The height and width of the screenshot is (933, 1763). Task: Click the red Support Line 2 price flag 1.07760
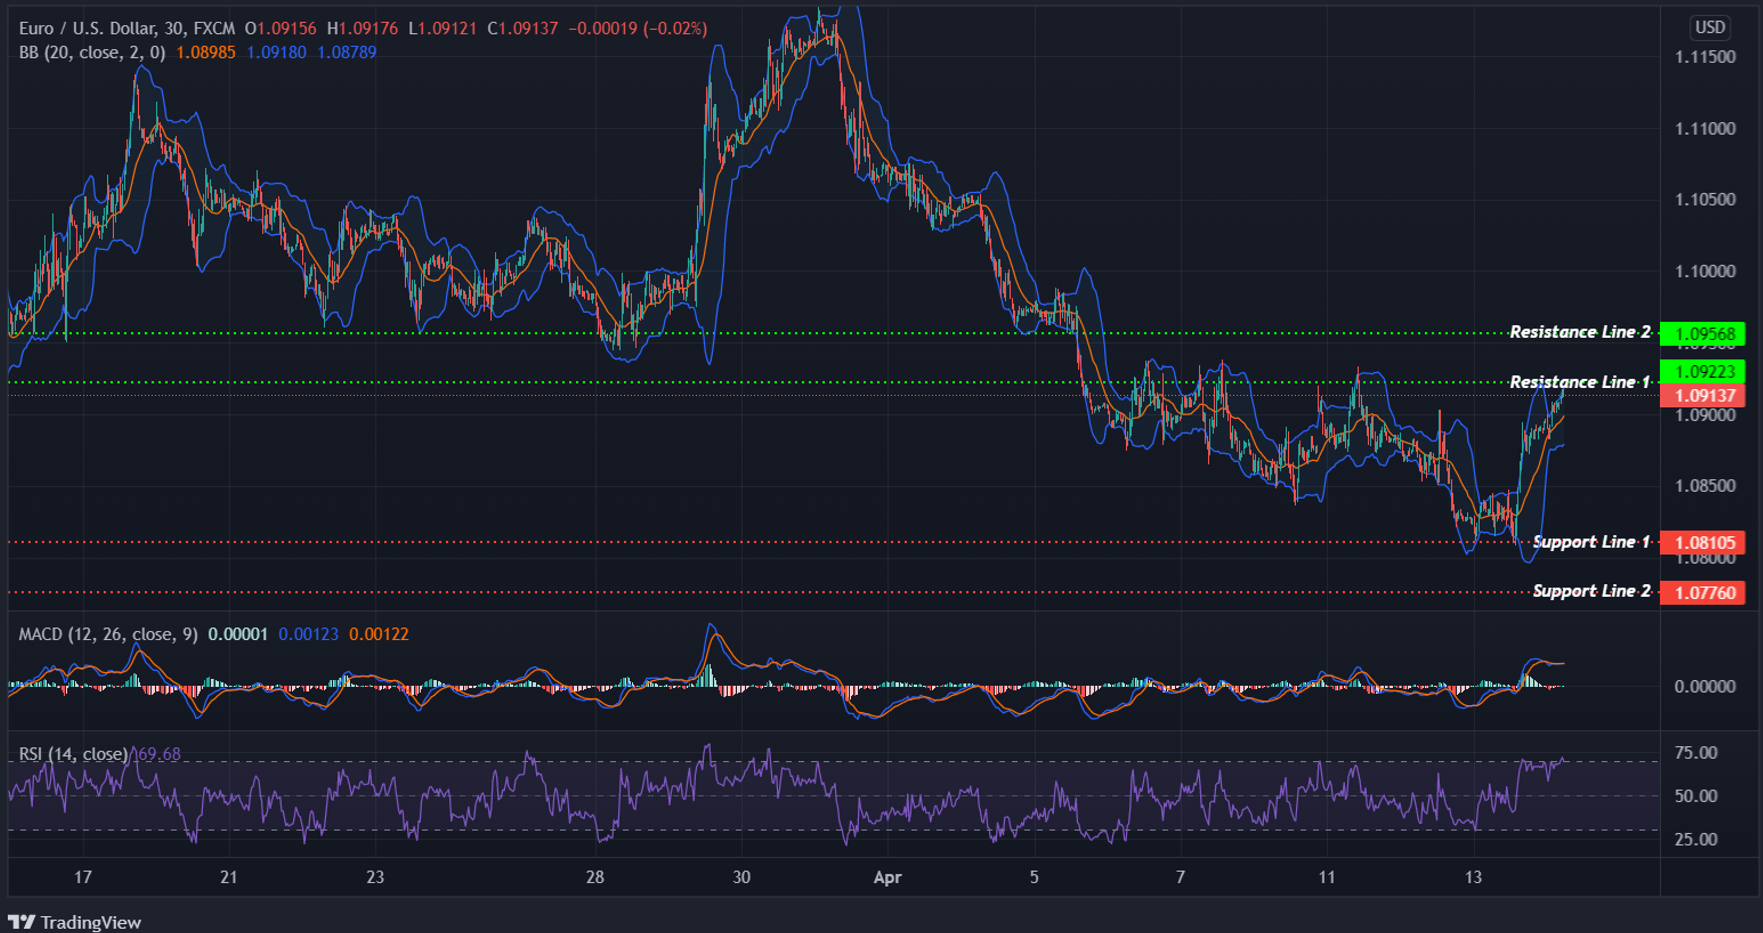pyautogui.click(x=1703, y=592)
